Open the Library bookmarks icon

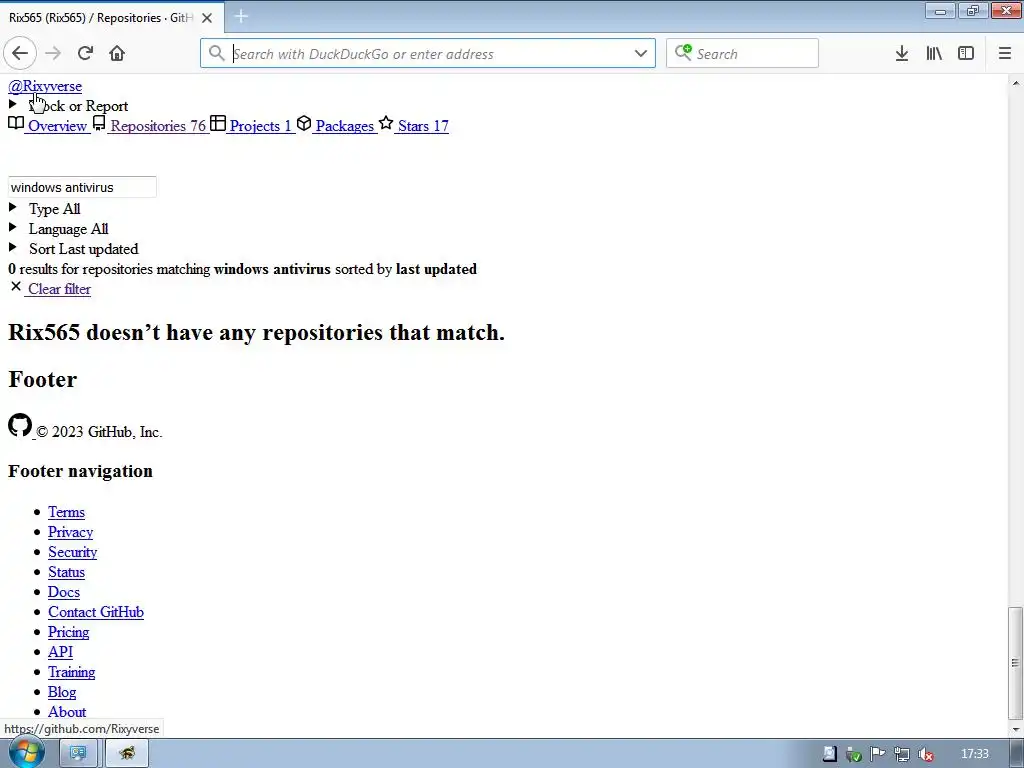pyautogui.click(x=934, y=54)
